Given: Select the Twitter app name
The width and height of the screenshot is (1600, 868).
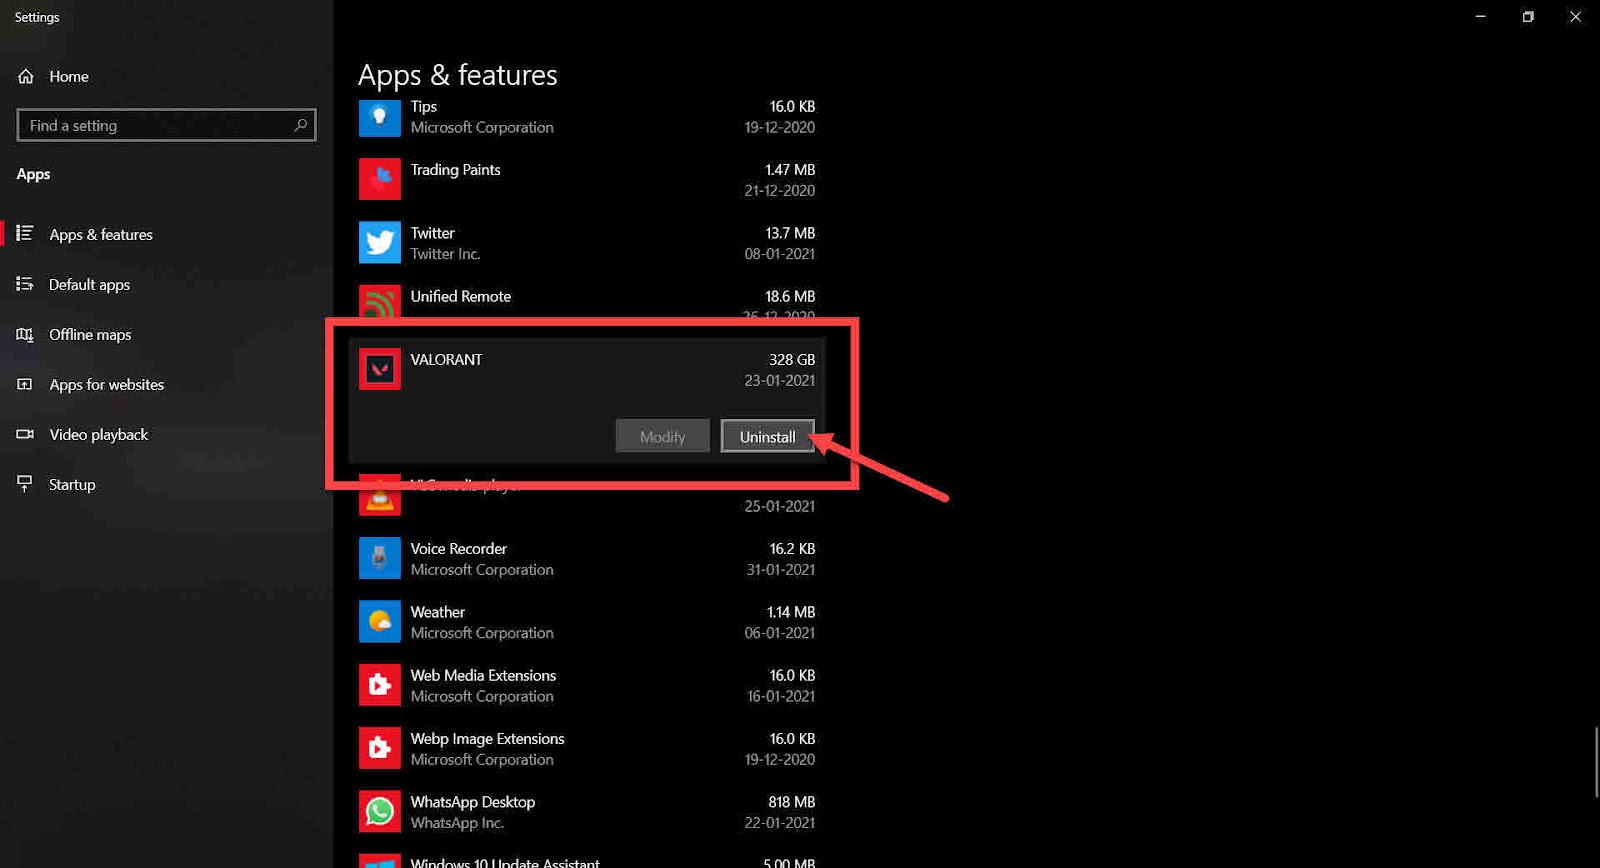Looking at the screenshot, I should tap(432, 233).
